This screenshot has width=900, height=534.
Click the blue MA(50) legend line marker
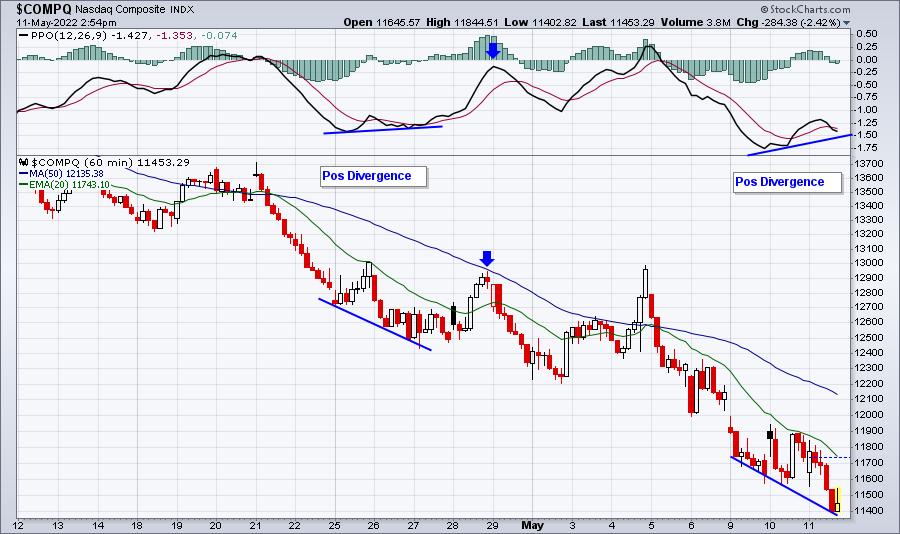[24, 173]
